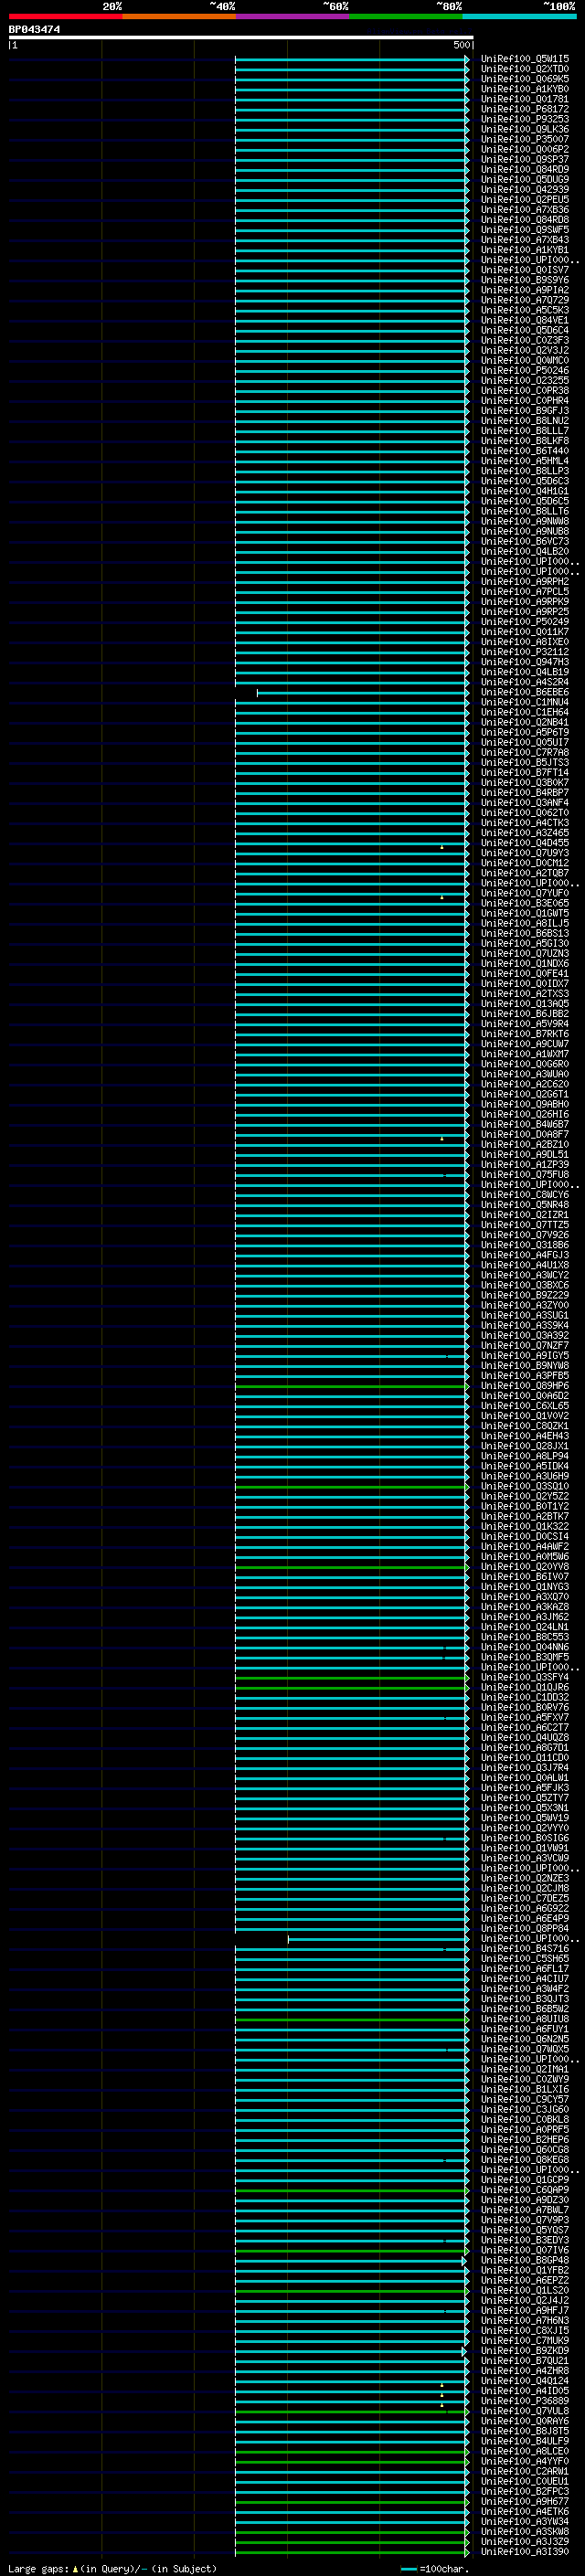The image size is (585, 2576).
Task: Select label UniRef100_P36889
Action: (525, 2401)
